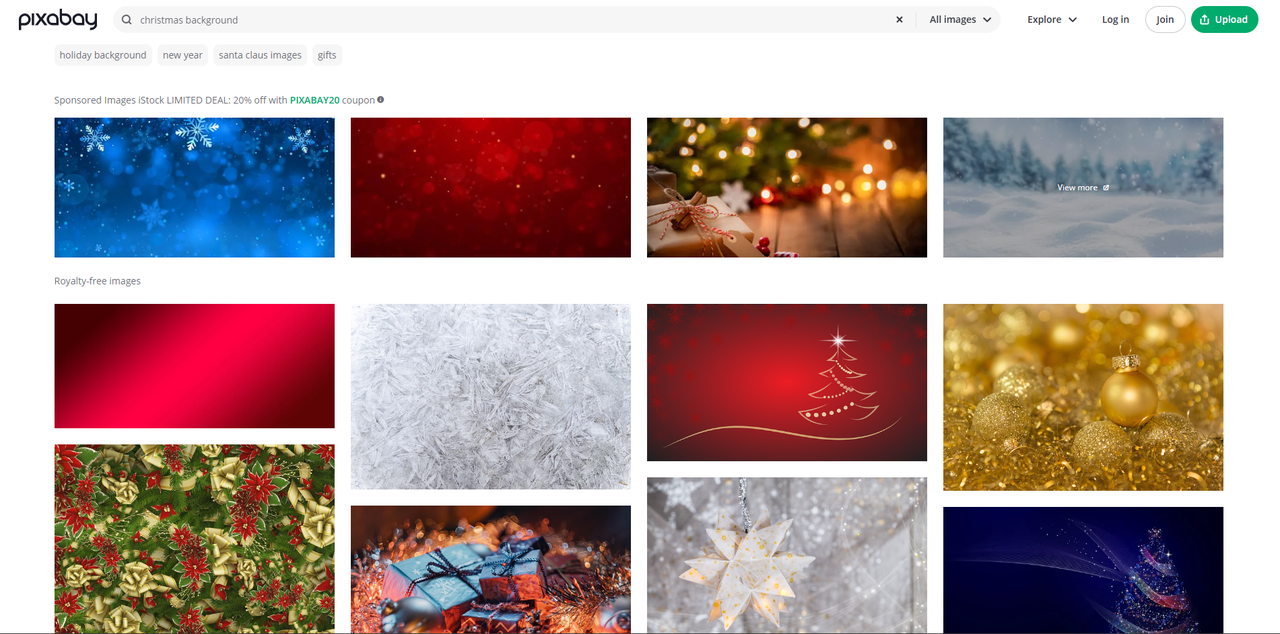
Task: Open the Pixabay logo home link
Action: [58, 20]
